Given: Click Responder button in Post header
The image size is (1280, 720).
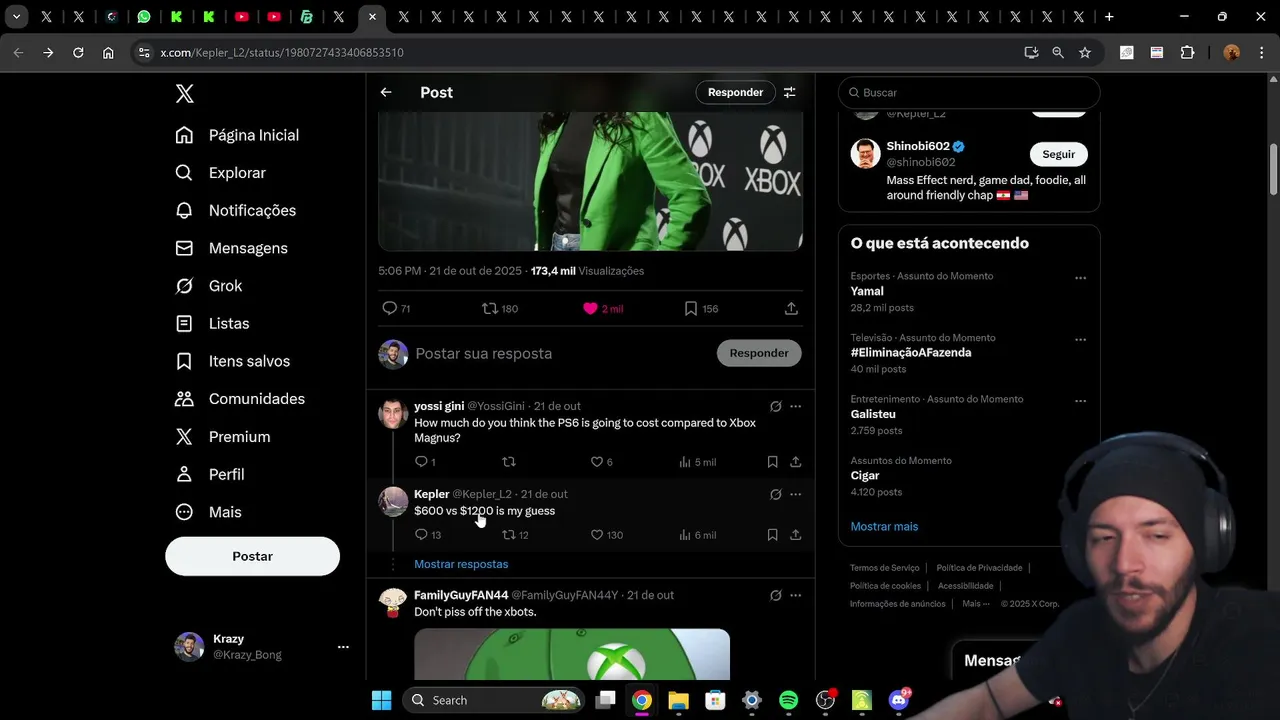Looking at the screenshot, I should [x=735, y=92].
